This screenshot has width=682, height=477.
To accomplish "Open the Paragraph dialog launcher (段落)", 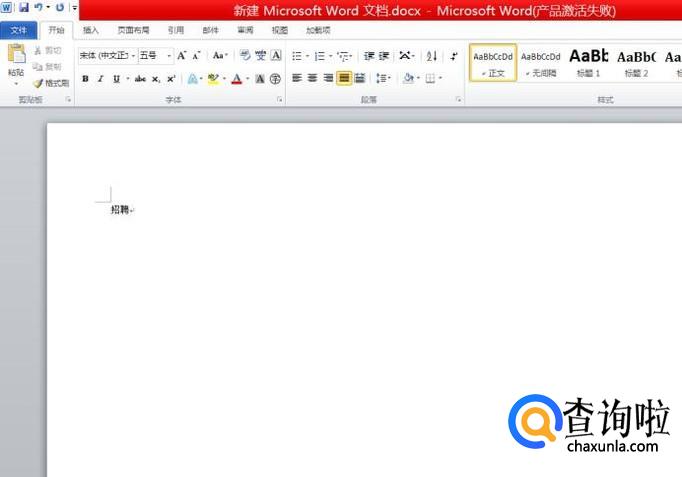I will (x=458, y=100).
